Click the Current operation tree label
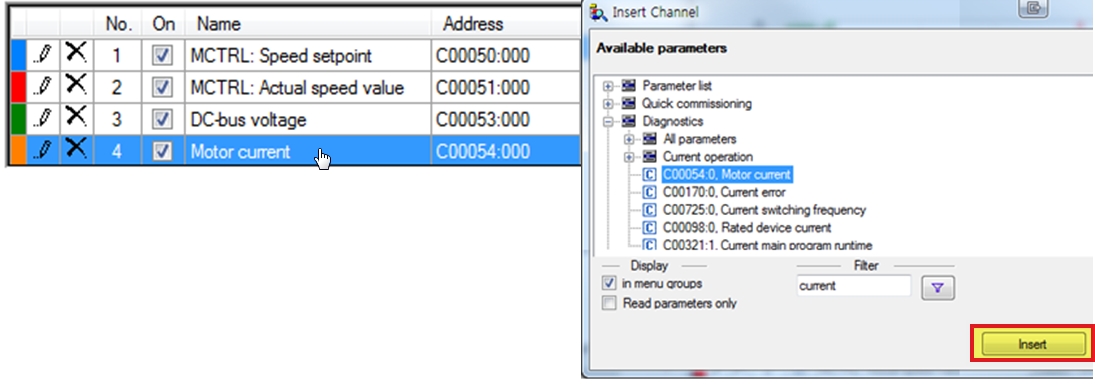 (707, 157)
